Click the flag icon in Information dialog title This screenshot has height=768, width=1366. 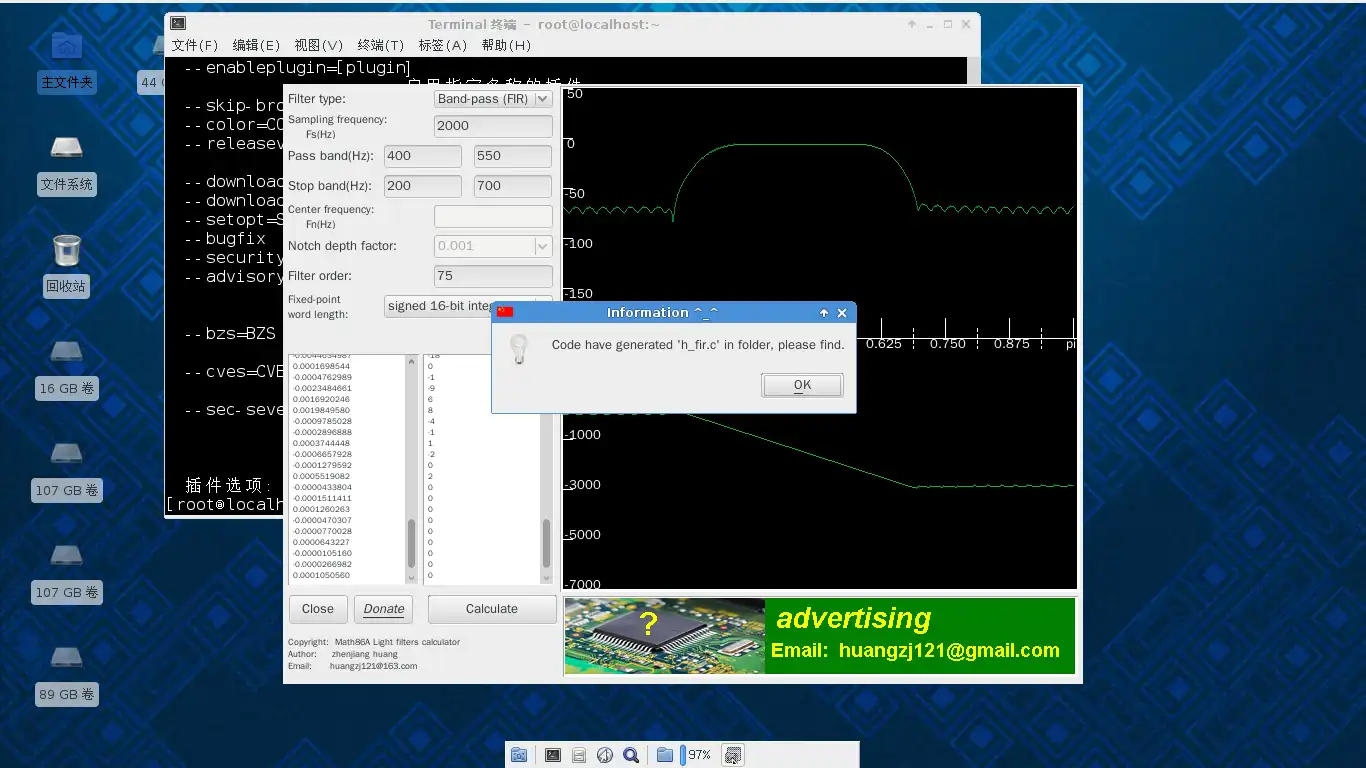pyautogui.click(x=505, y=312)
